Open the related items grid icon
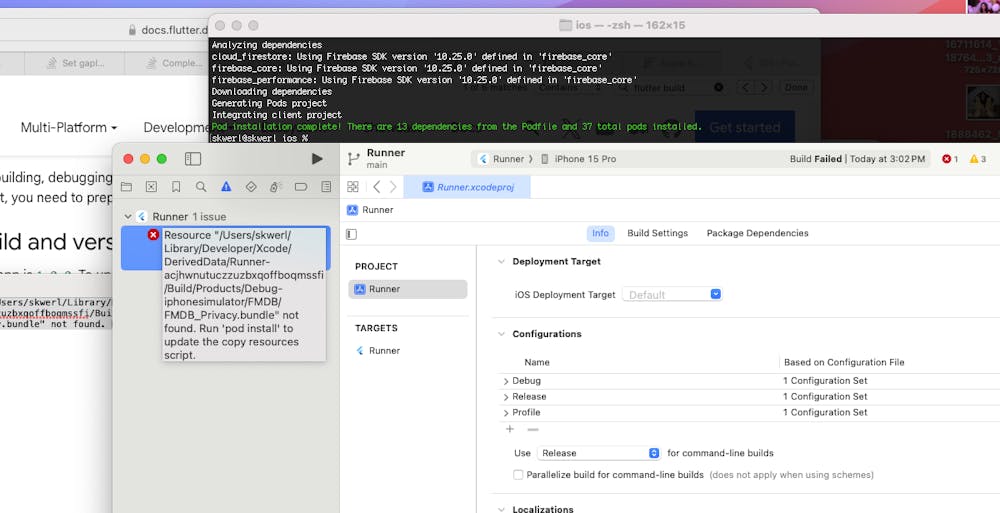 point(353,187)
